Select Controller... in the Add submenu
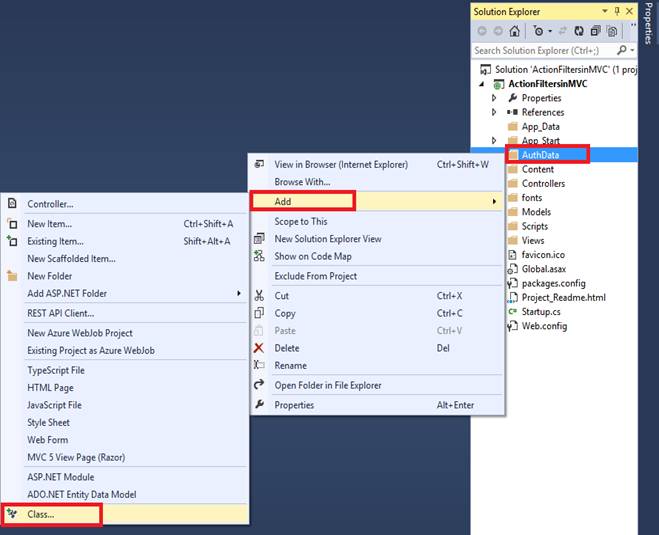Screen dimensions: 659x535 [50, 204]
